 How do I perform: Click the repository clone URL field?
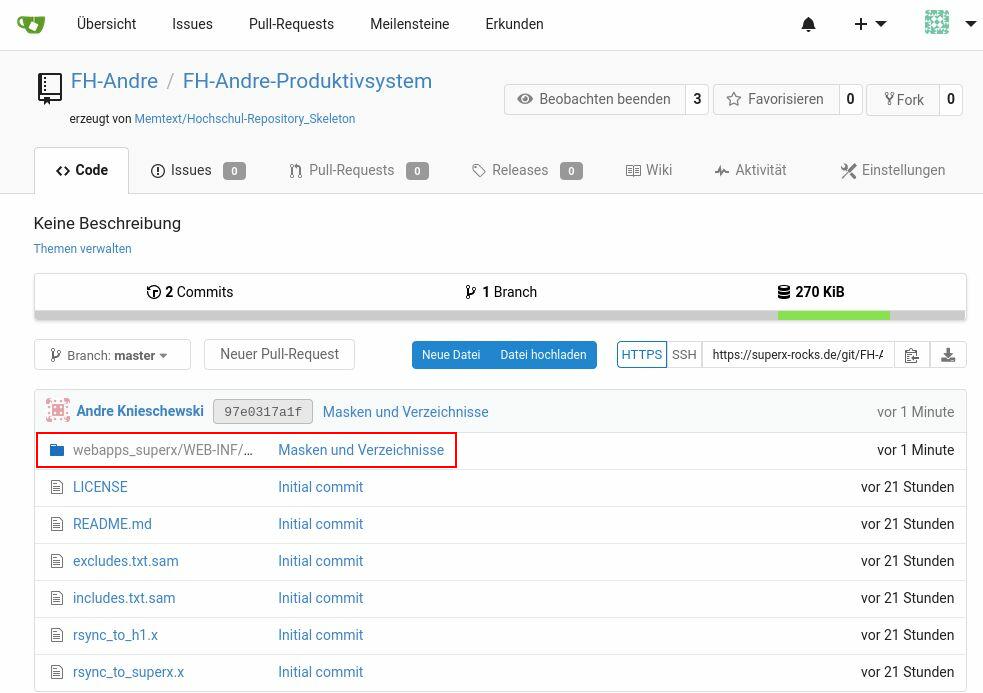pyautogui.click(x=797, y=355)
